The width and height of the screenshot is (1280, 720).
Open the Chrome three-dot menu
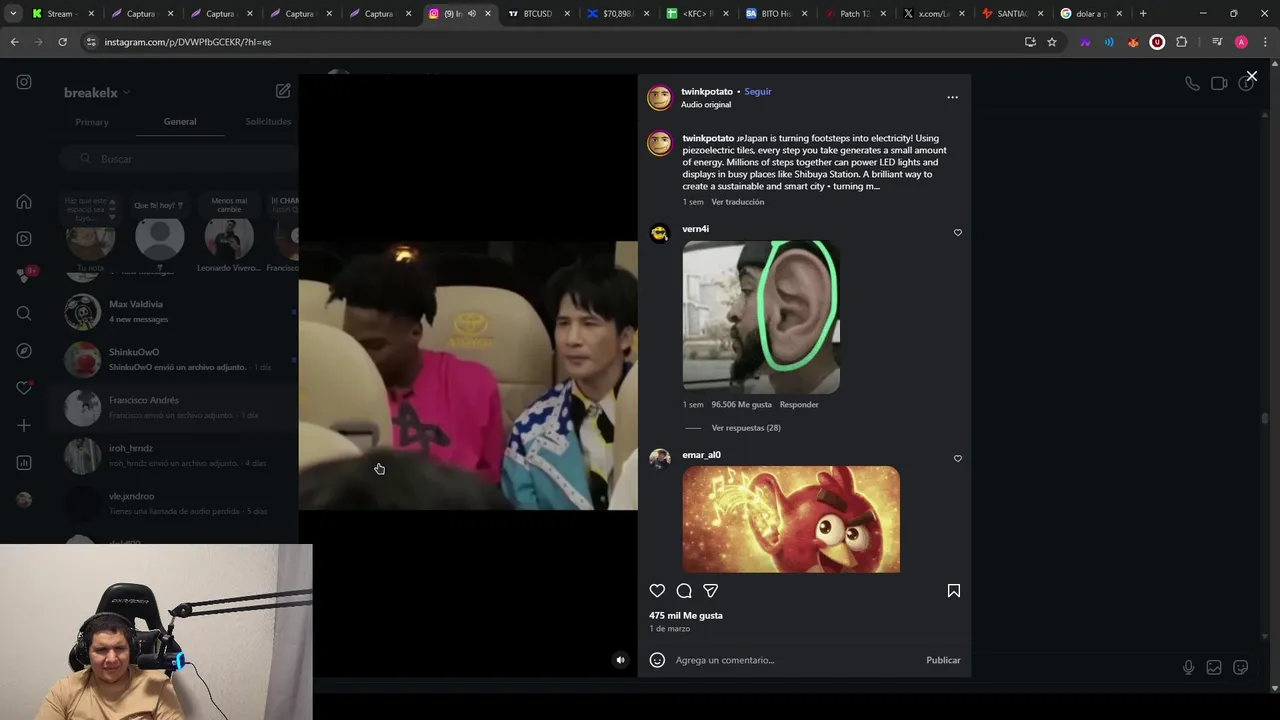coord(1265,42)
